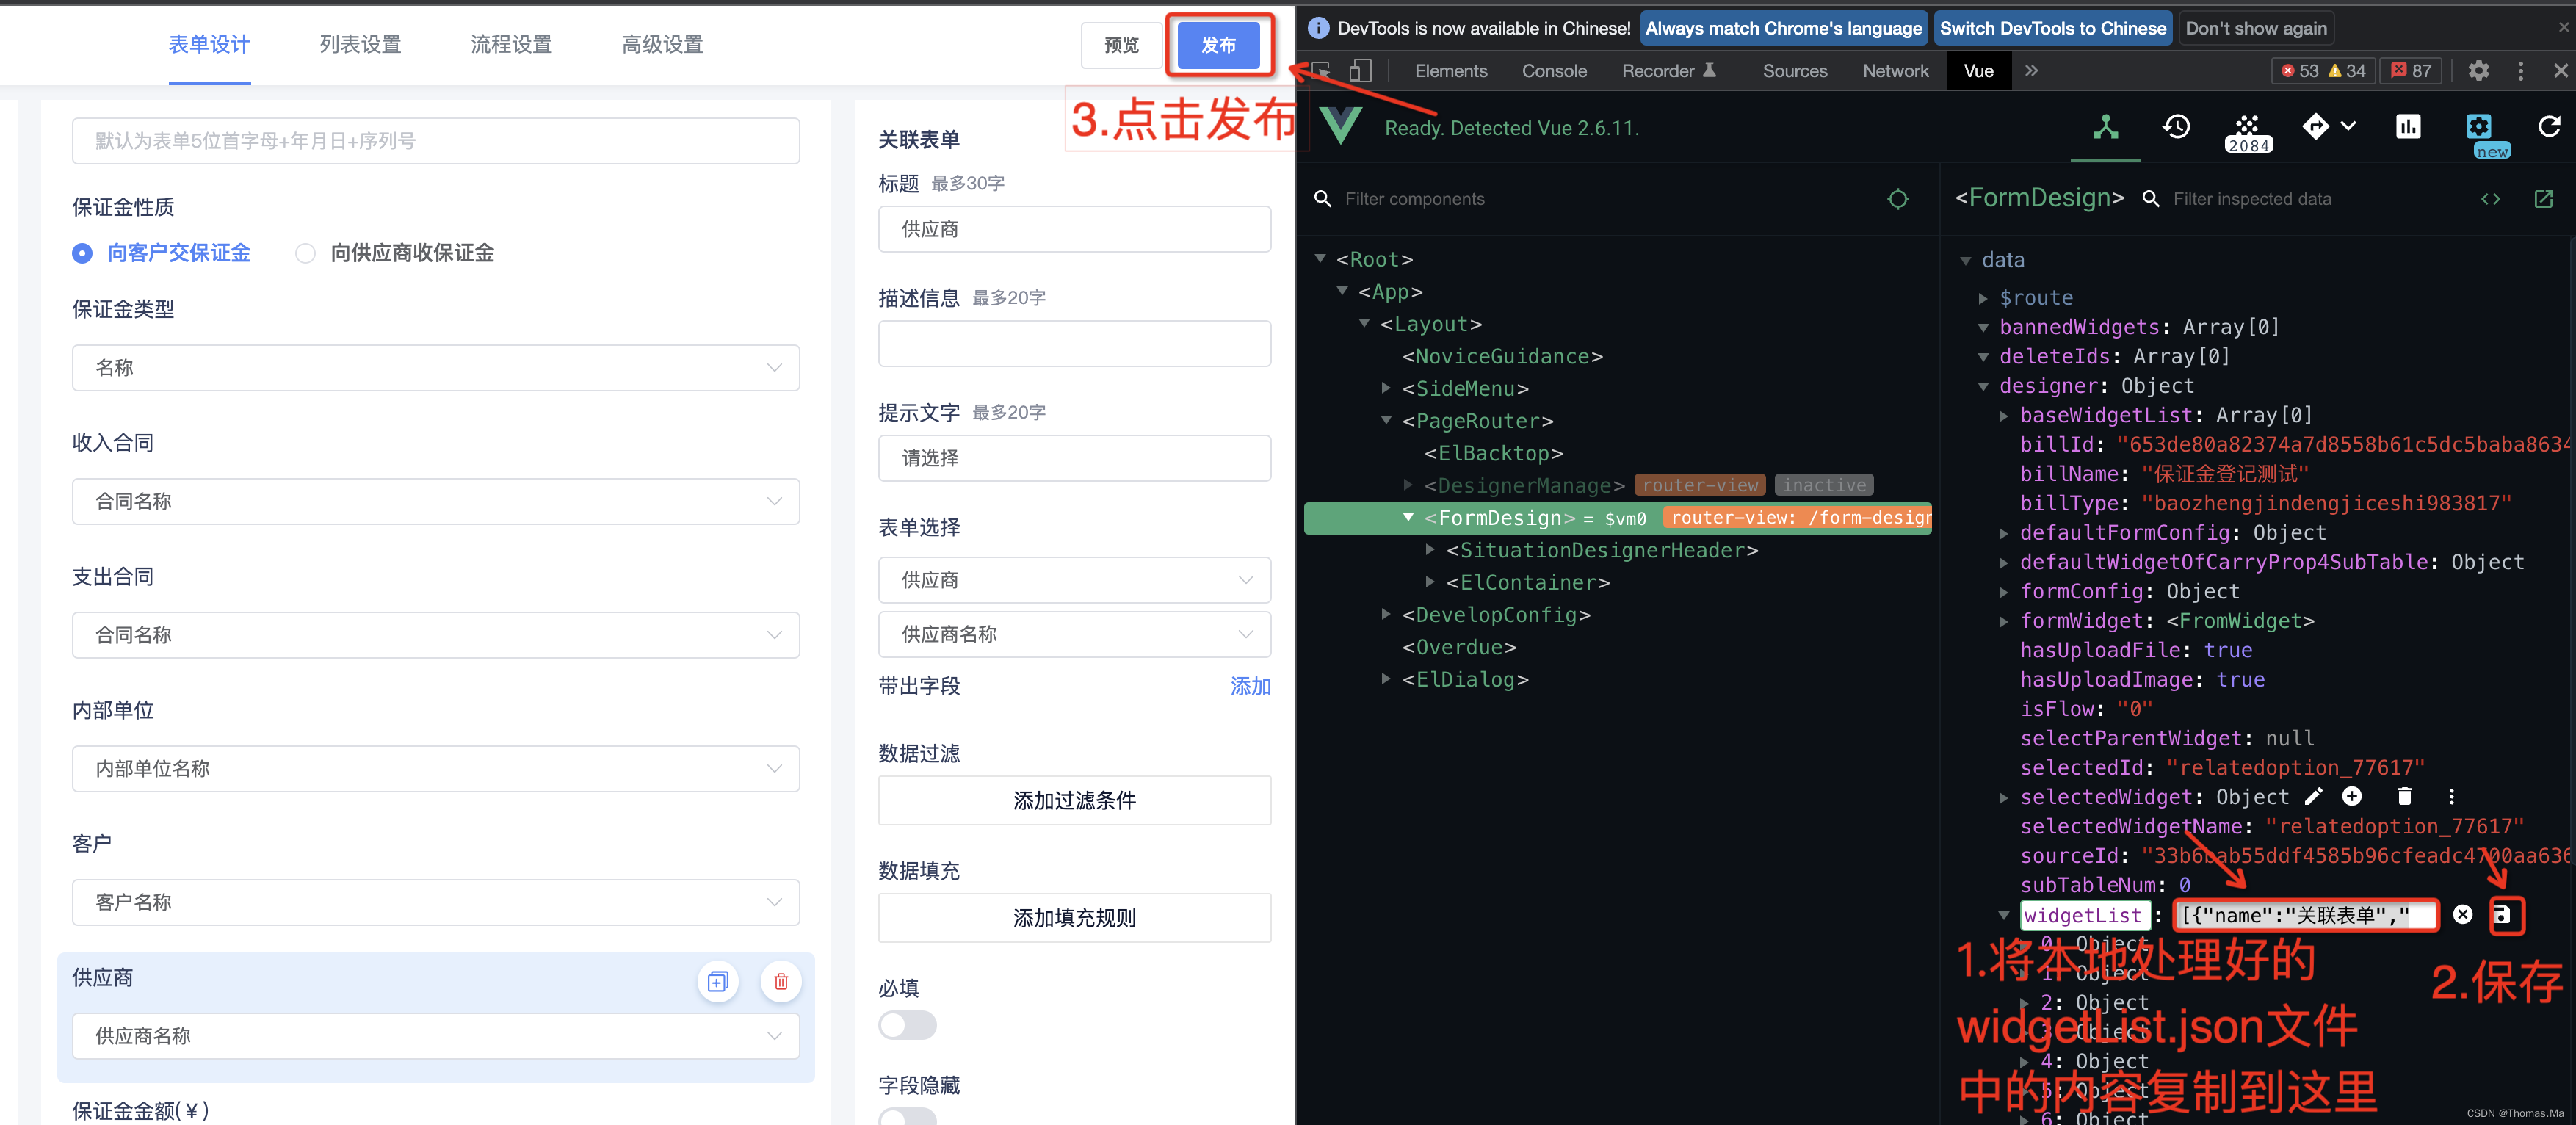Switch to the 表单设计 tab

pos(209,44)
